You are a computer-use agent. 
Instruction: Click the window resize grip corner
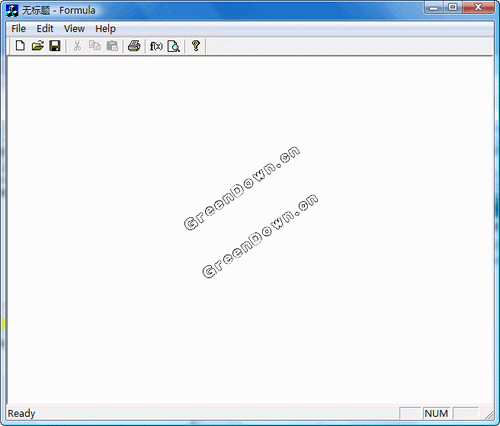pos(489,415)
